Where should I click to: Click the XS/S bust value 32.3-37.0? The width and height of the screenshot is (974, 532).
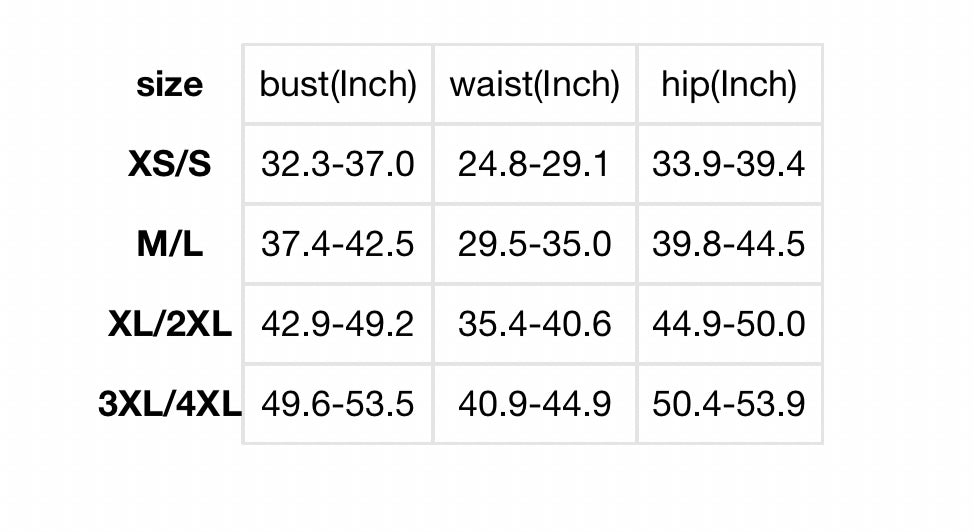coord(338,164)
